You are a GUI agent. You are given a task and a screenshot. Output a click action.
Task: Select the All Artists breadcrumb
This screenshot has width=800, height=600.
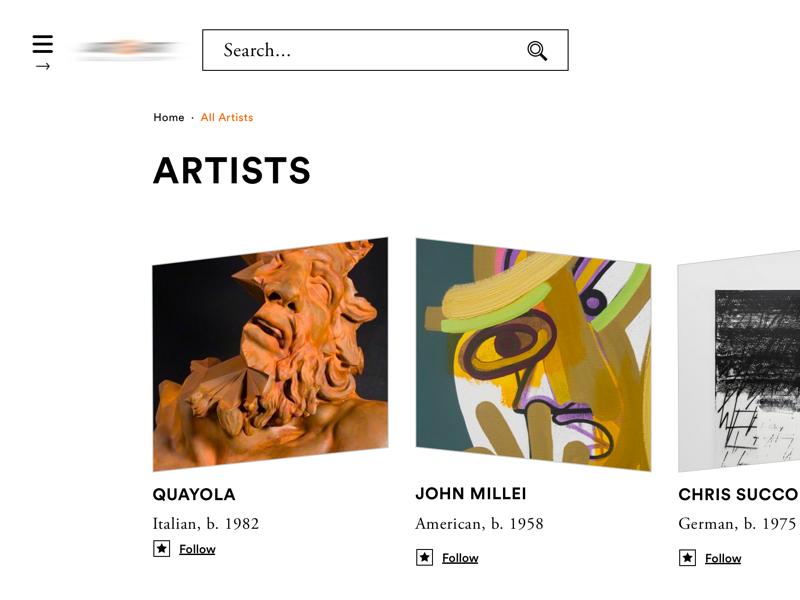[x=226, y=117]
